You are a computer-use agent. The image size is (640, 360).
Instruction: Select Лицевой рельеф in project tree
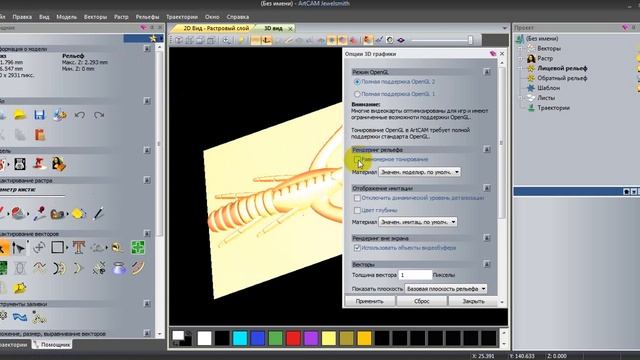(x=562, y=68)
